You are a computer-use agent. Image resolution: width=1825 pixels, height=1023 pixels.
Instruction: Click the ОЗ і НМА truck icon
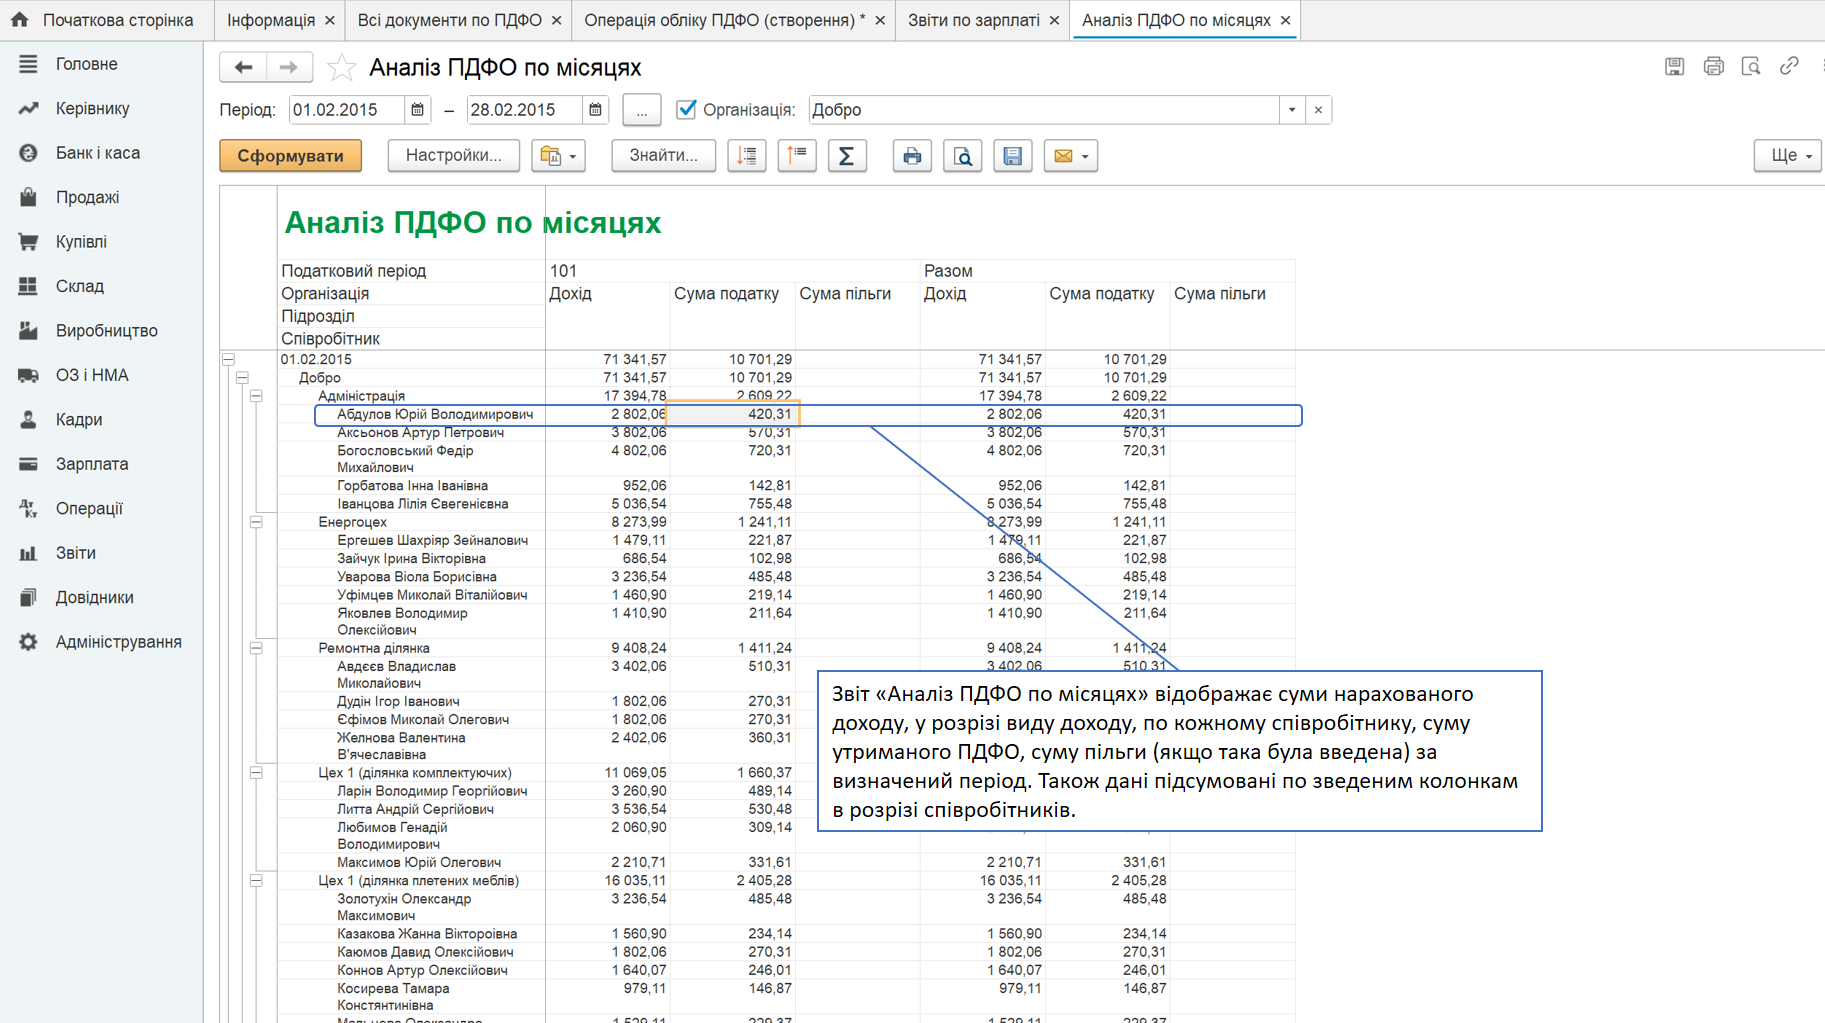tap(28, 375)
